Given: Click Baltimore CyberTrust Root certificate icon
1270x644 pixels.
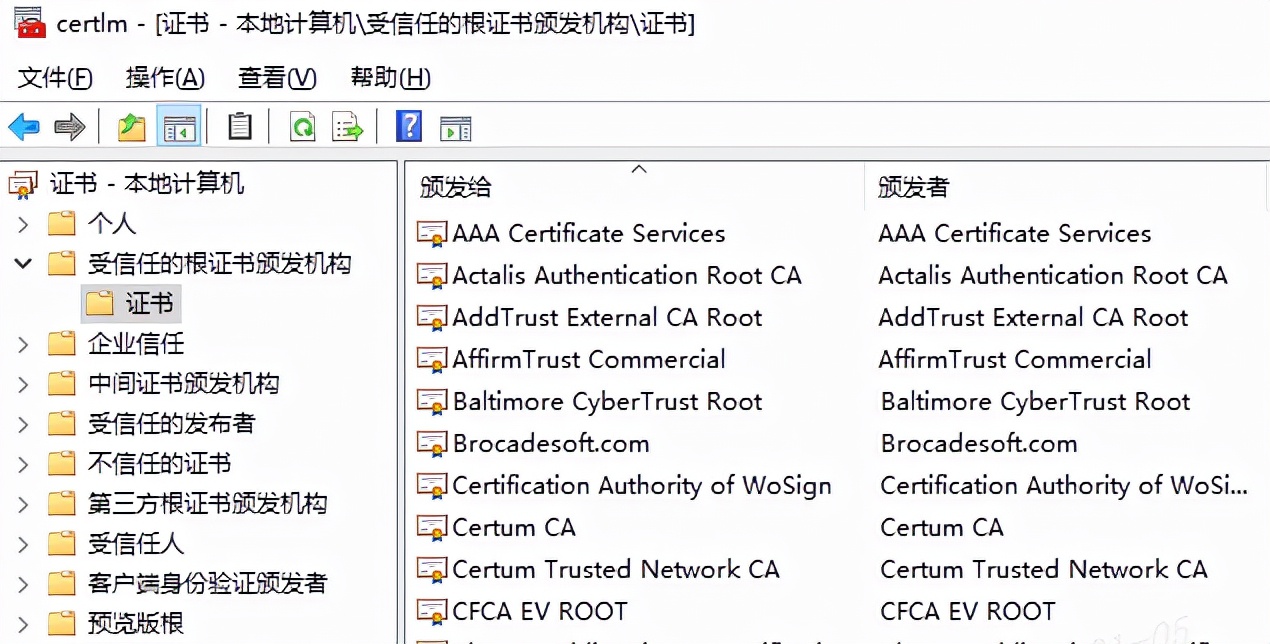Looking at the screenshot, I should click(431, 402).
